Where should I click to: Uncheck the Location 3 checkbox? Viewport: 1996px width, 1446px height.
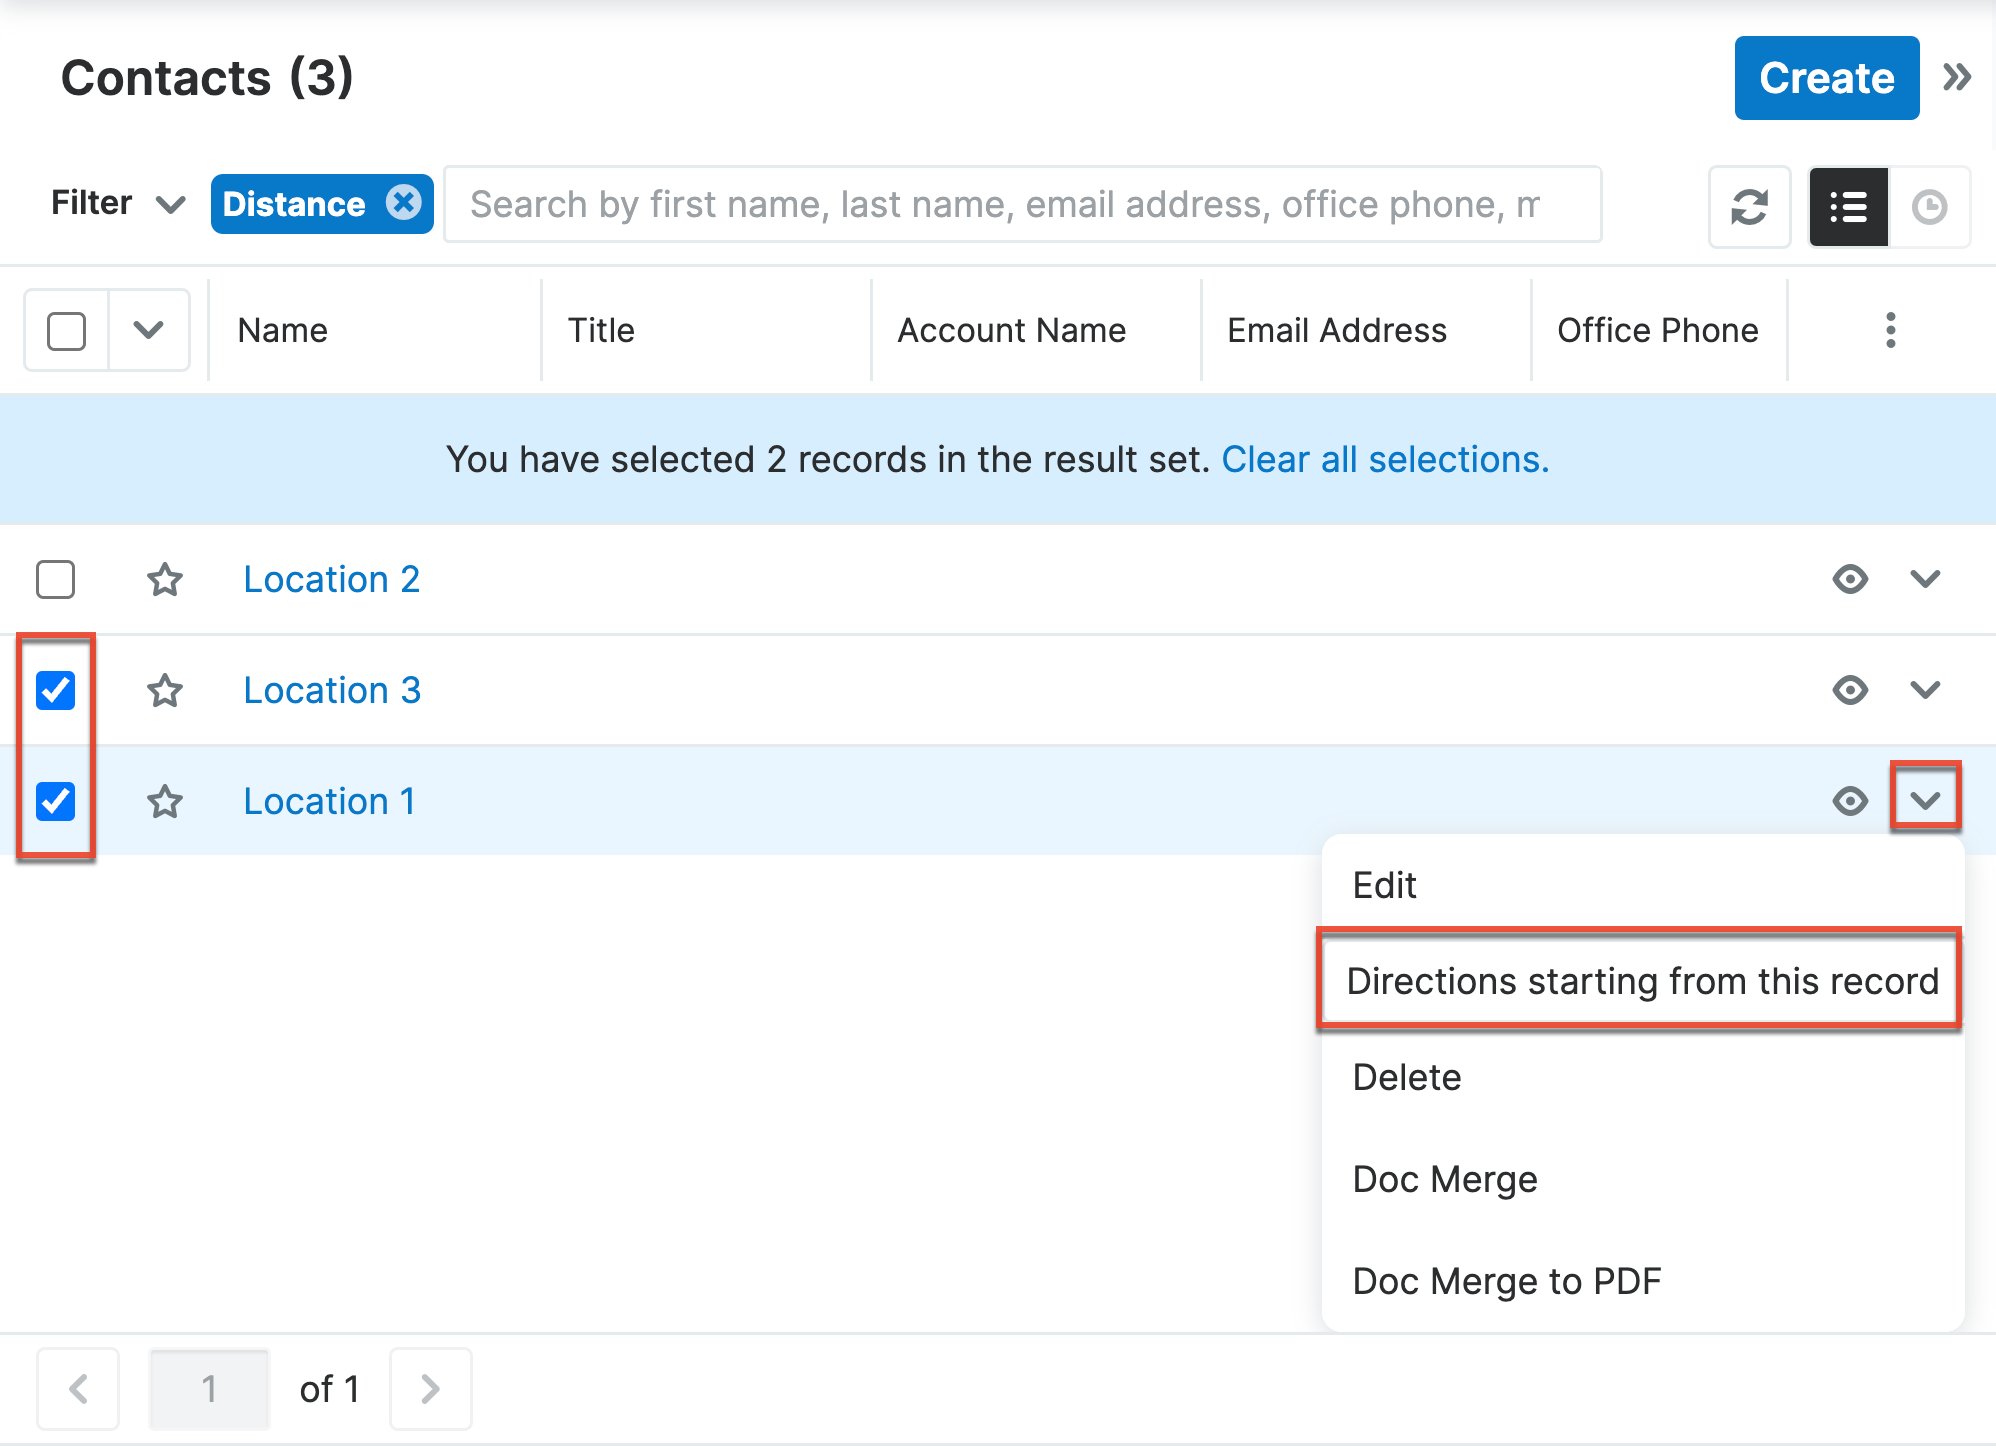pyautogui.click(x=56, y=691)
